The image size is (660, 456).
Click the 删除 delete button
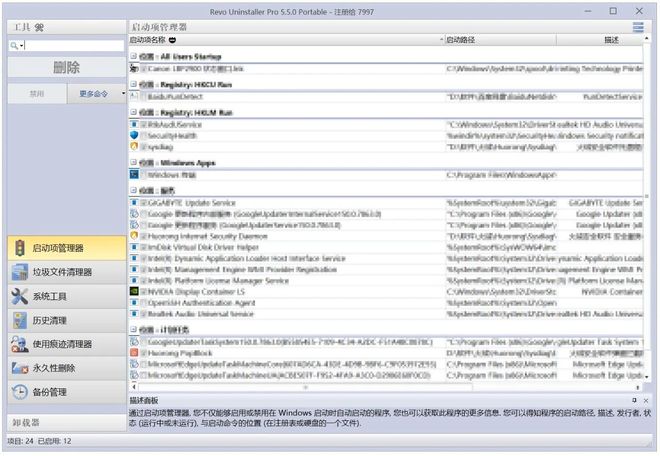67,67
